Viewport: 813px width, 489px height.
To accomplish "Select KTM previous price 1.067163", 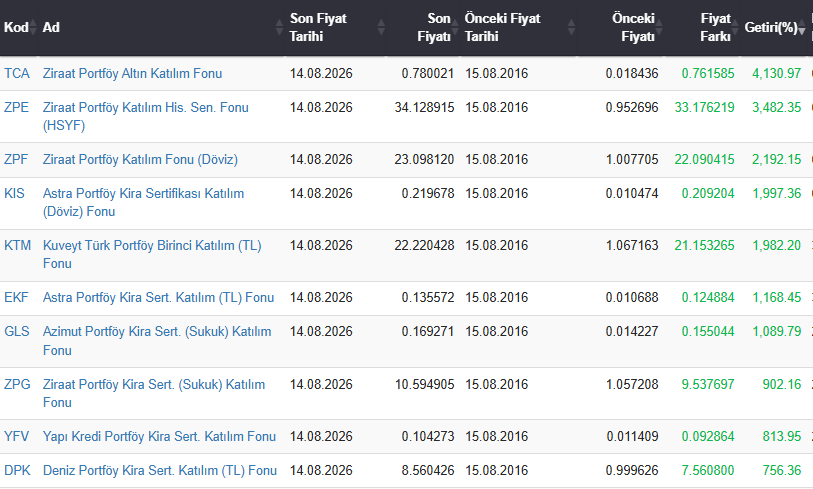I will [632, 245].
